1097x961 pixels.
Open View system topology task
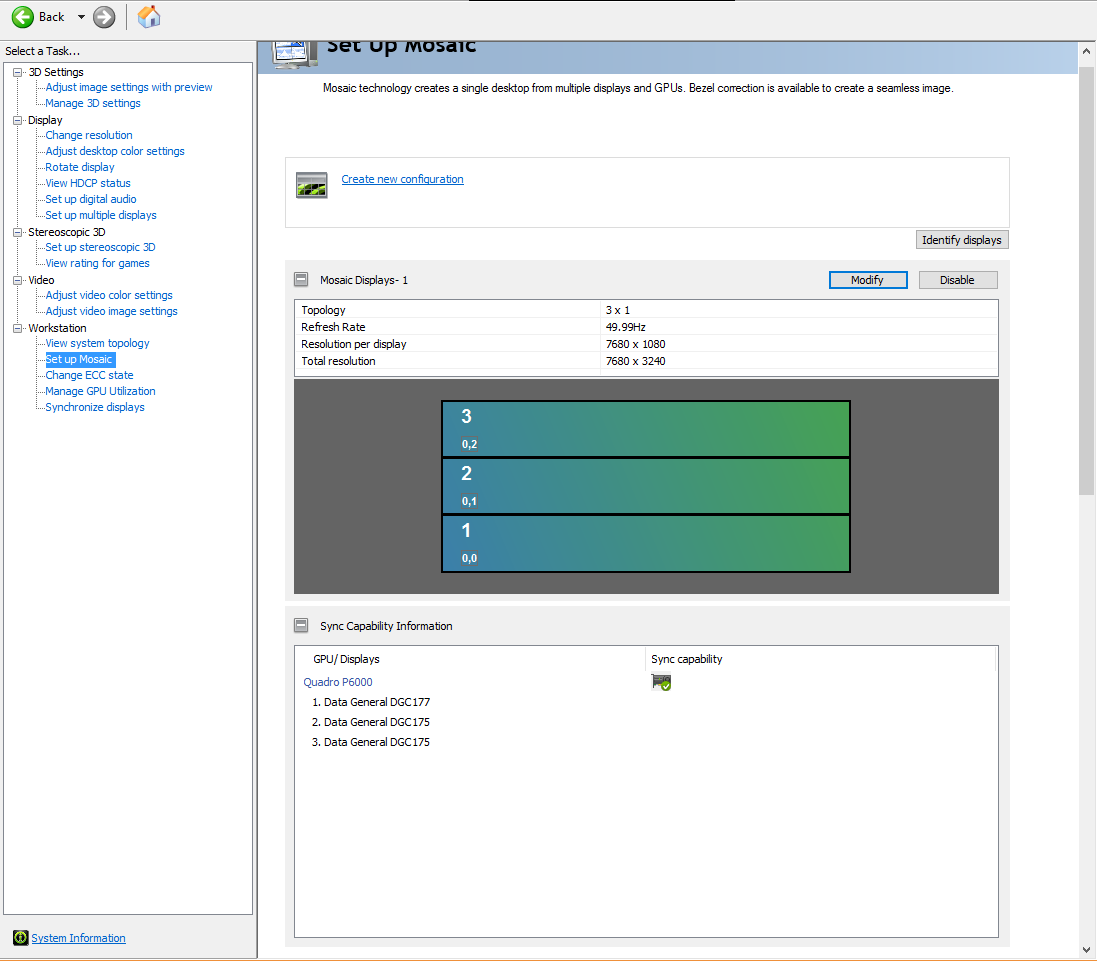coord(97,343)
